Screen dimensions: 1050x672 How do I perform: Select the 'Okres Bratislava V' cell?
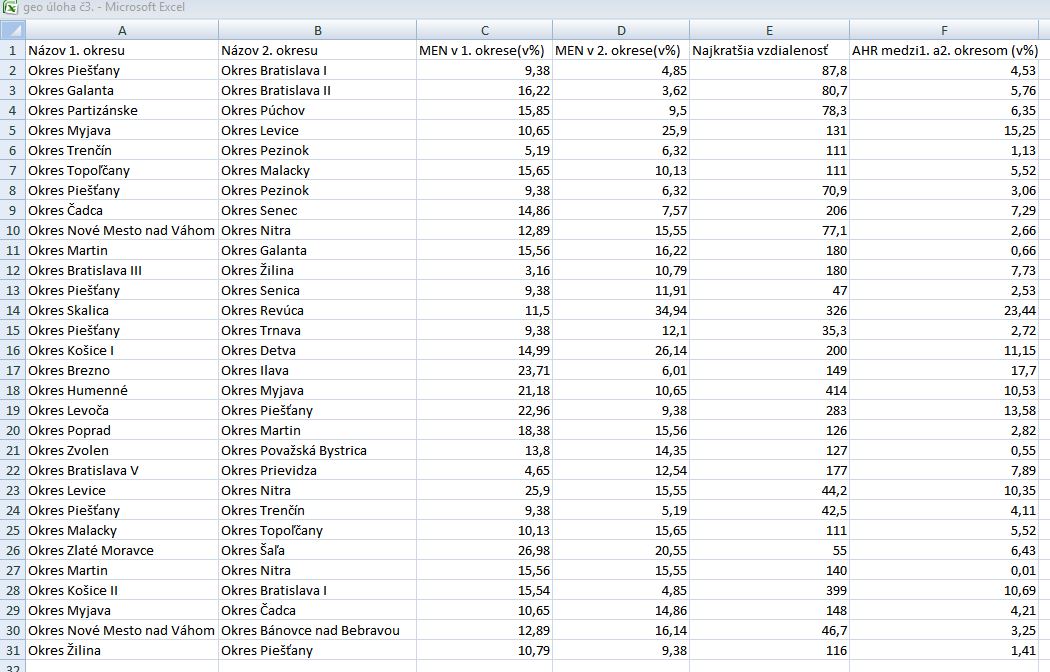pos(122,471)
